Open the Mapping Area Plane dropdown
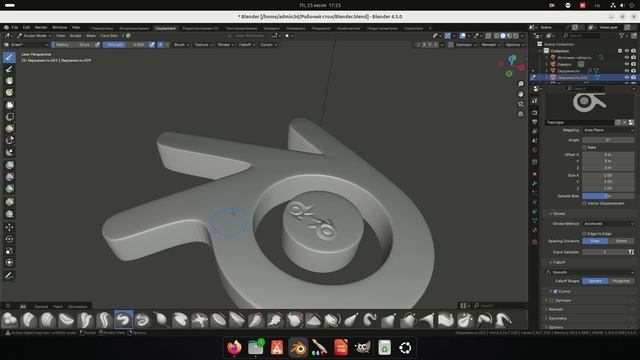 pos(608,130)
